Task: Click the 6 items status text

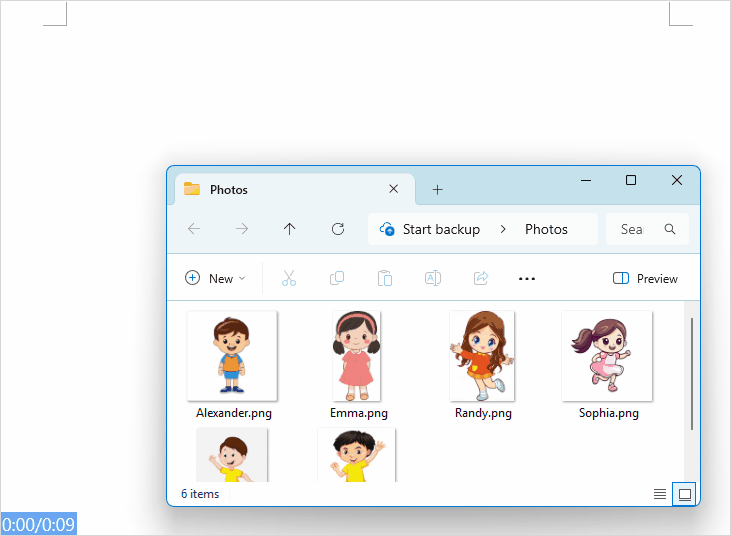Action: pos(200,494)
